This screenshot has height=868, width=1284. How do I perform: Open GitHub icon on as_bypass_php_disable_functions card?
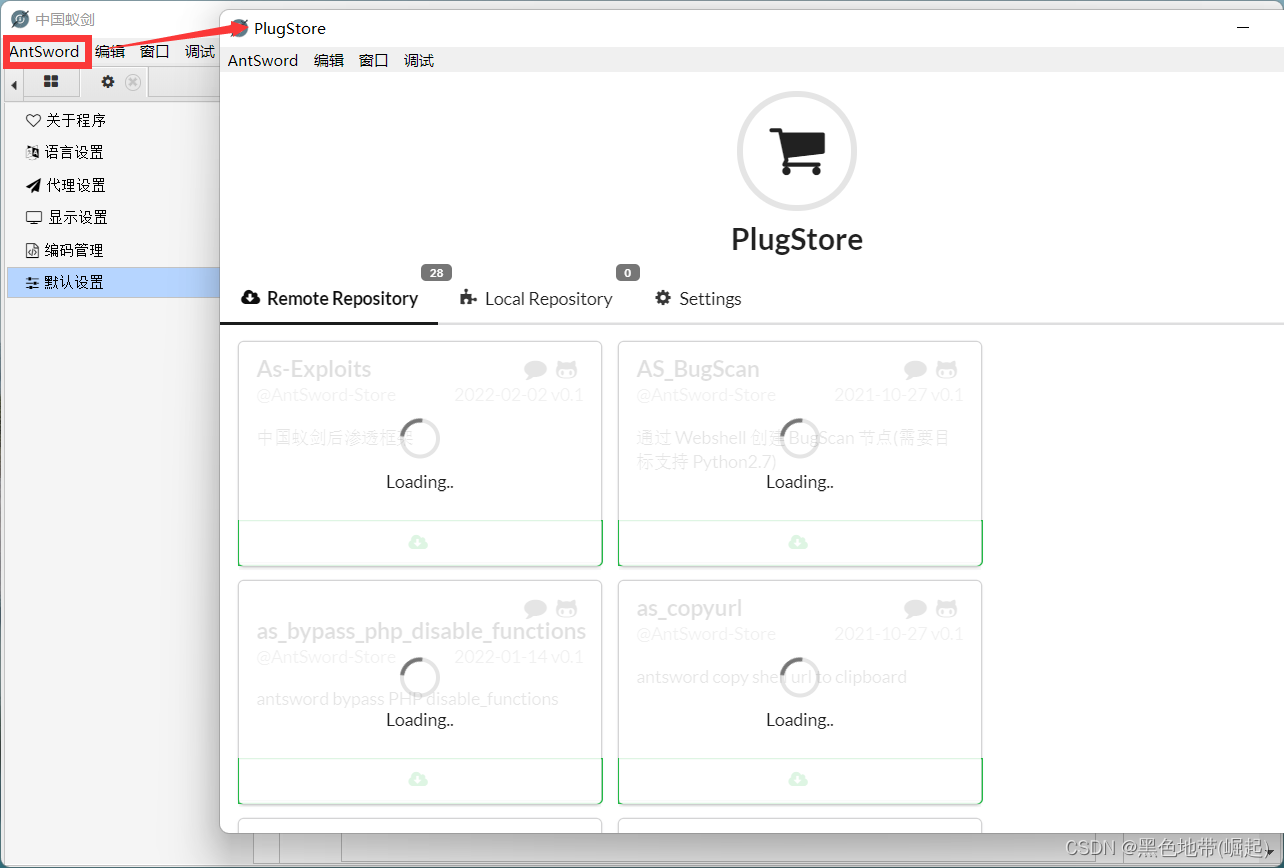coord(567,608)
